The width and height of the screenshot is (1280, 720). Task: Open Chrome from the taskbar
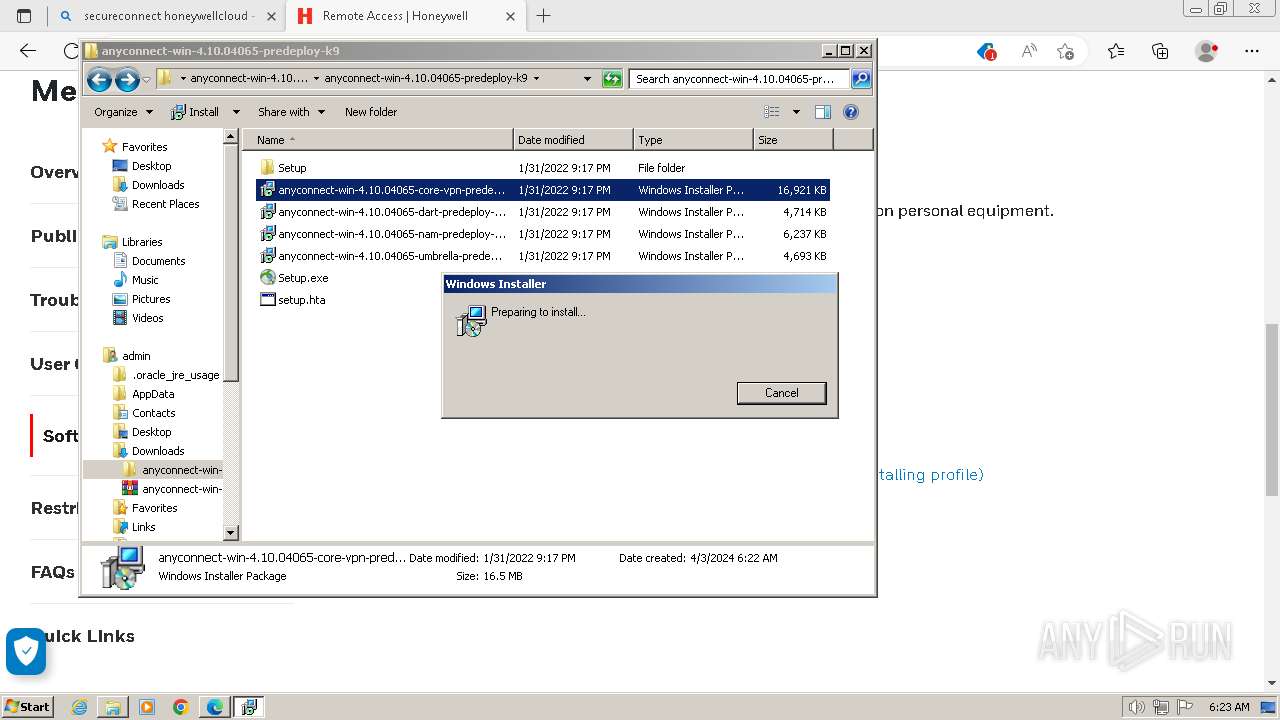tap(181, 707)
